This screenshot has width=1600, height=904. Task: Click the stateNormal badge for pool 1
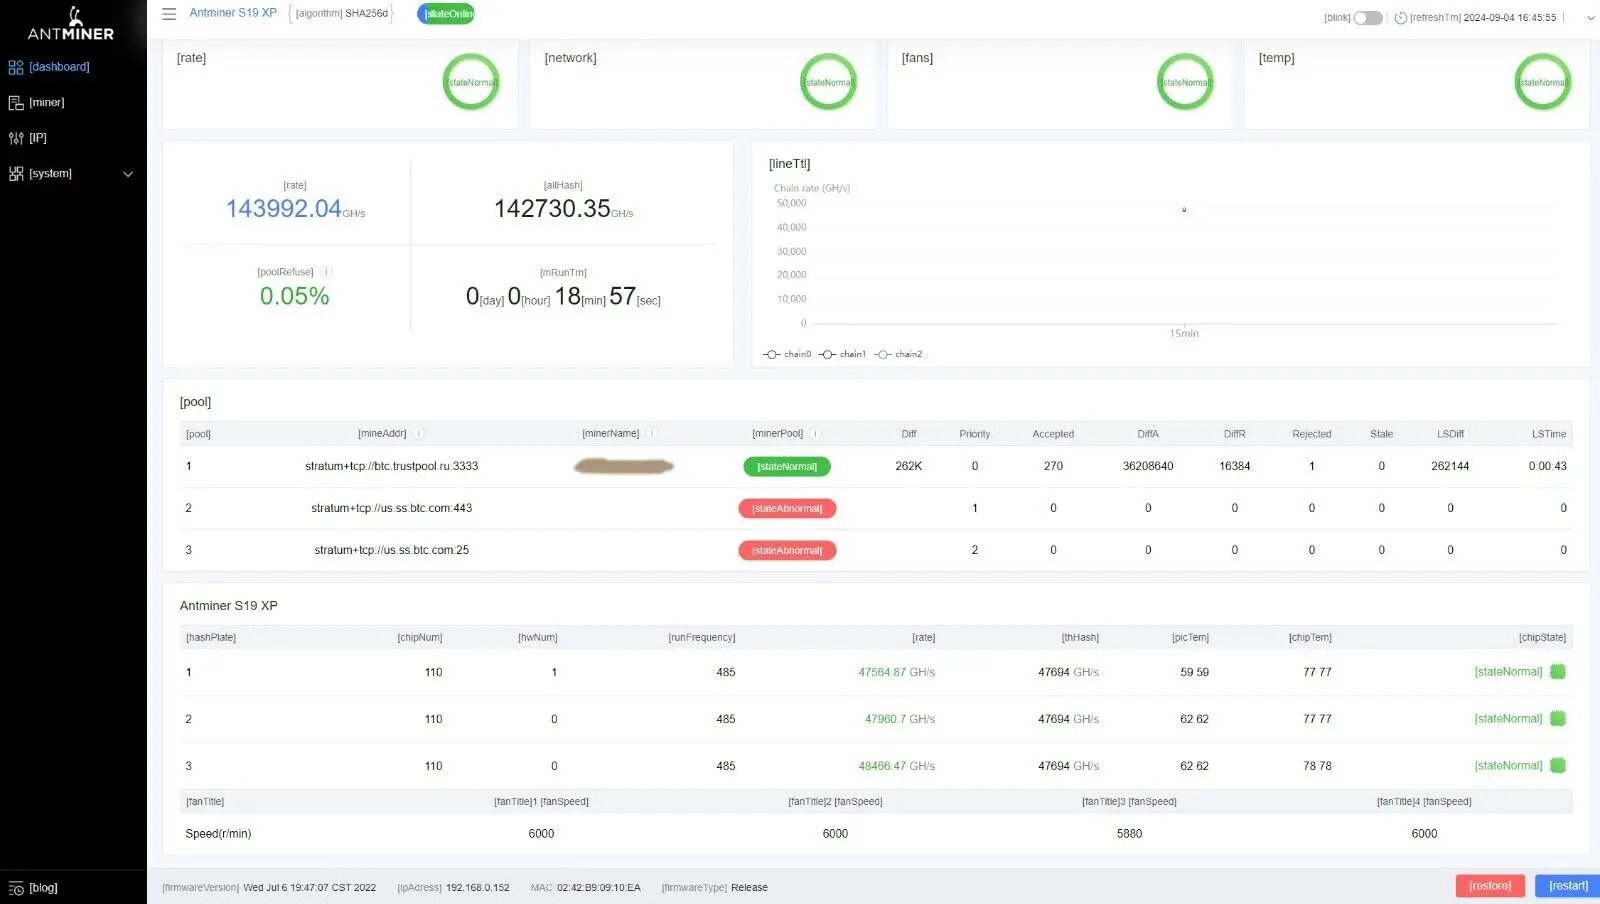(x=787, y=467)
